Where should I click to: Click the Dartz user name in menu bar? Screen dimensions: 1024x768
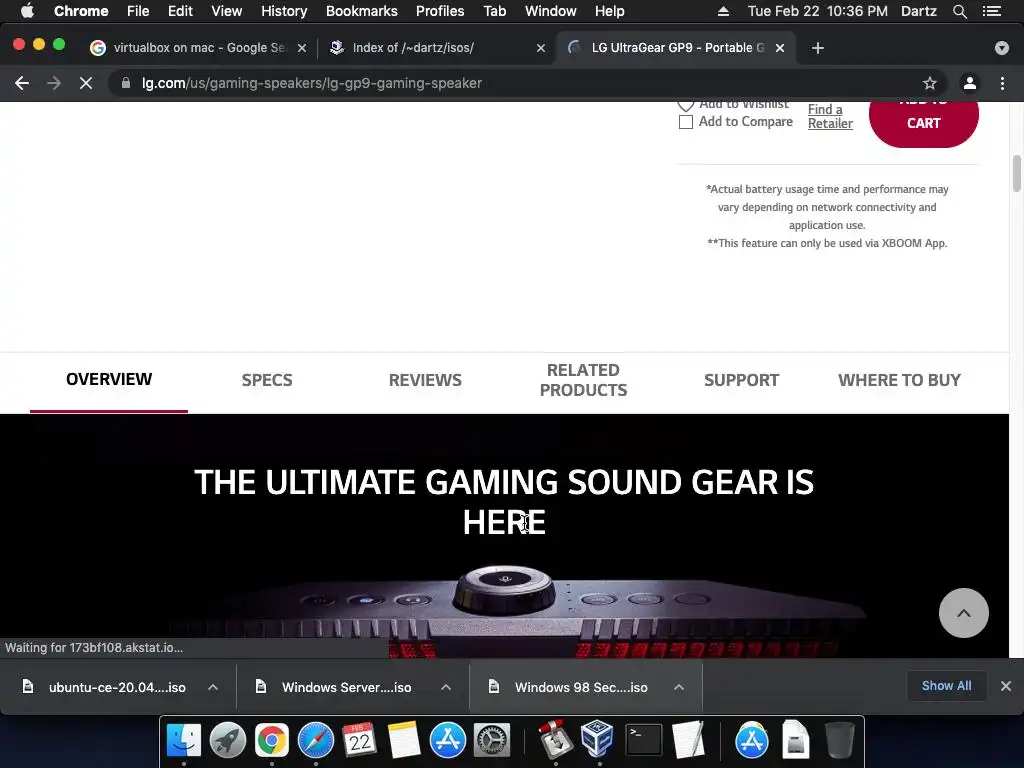click(918, 11)
